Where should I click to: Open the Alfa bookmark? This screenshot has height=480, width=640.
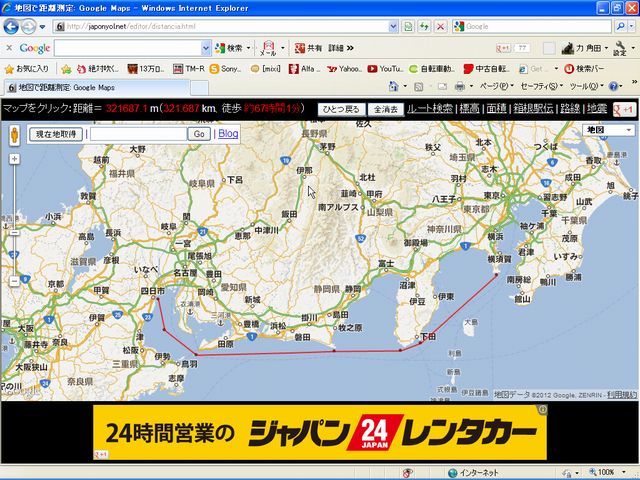pos(304,69)
